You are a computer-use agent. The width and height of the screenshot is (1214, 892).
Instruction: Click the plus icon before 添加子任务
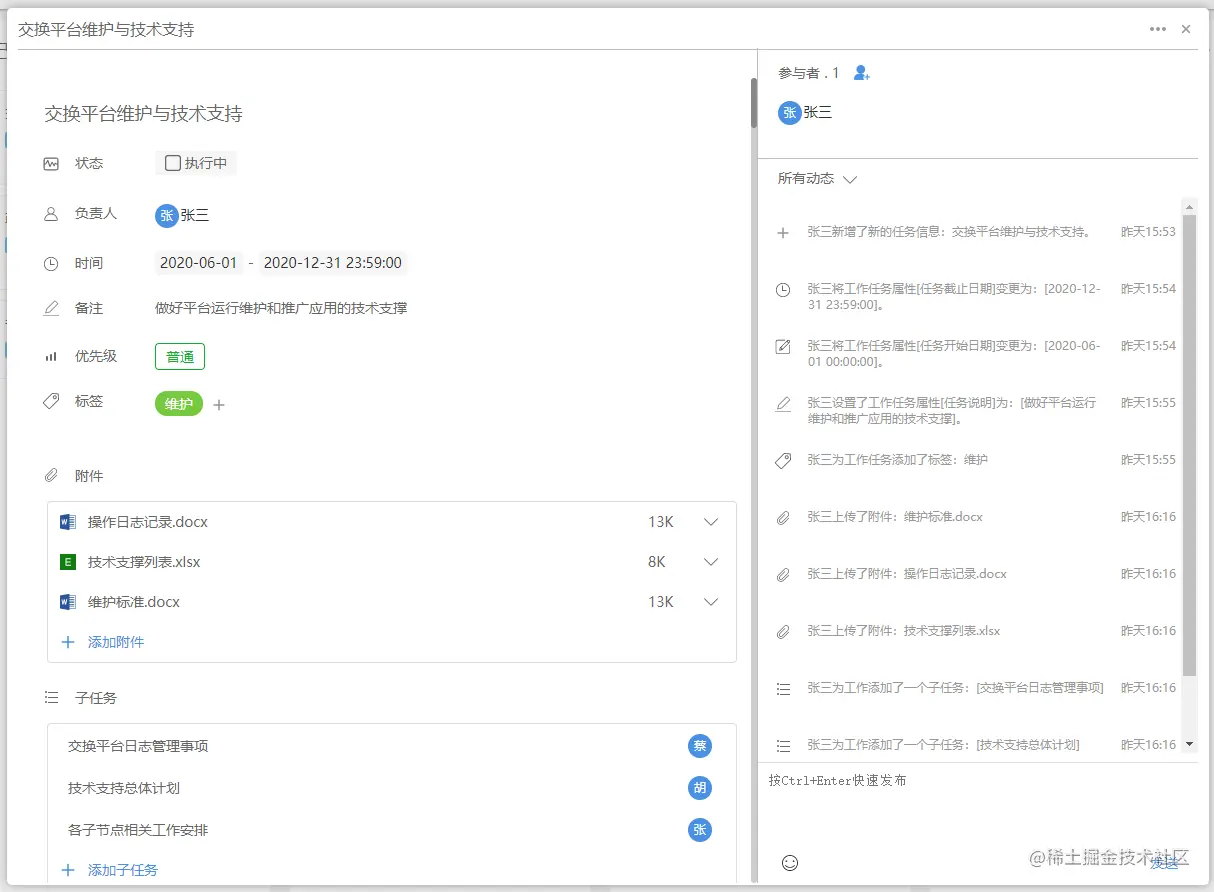tap(68, 870)
